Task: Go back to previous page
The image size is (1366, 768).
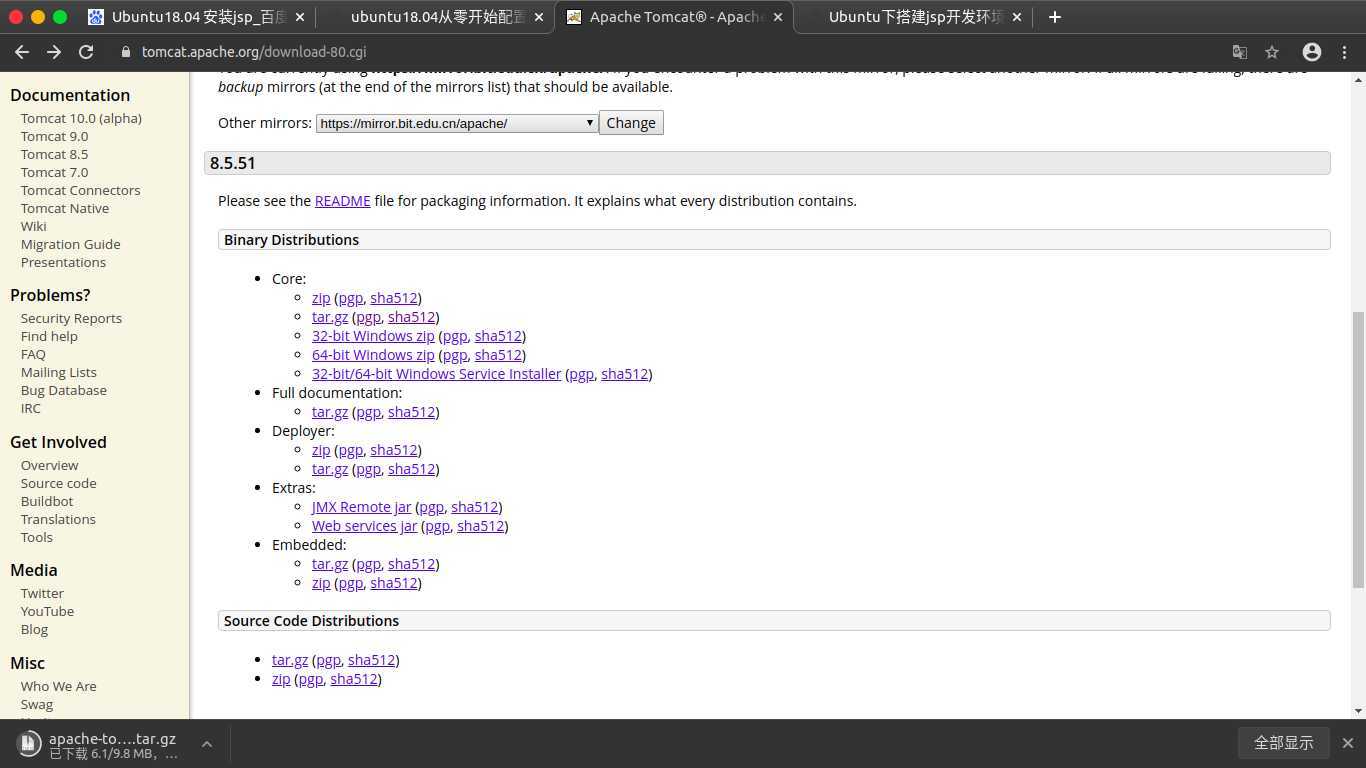Action: coord(22,52)
